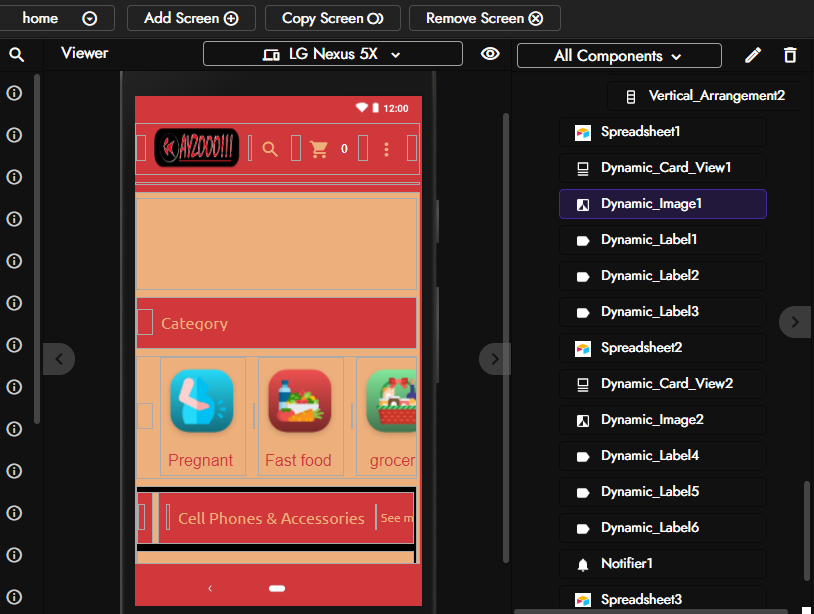Screen dimensions: 814x614
Task: Click the Fast food category icon
Action: 300,401
